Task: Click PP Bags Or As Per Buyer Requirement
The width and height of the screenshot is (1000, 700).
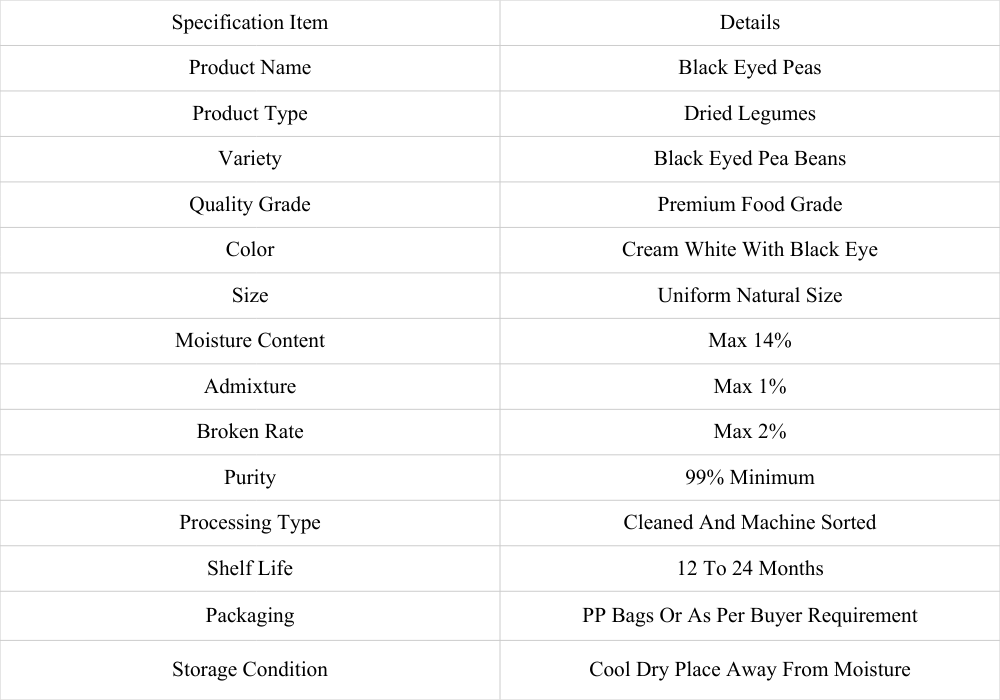Action: point(749,616)
